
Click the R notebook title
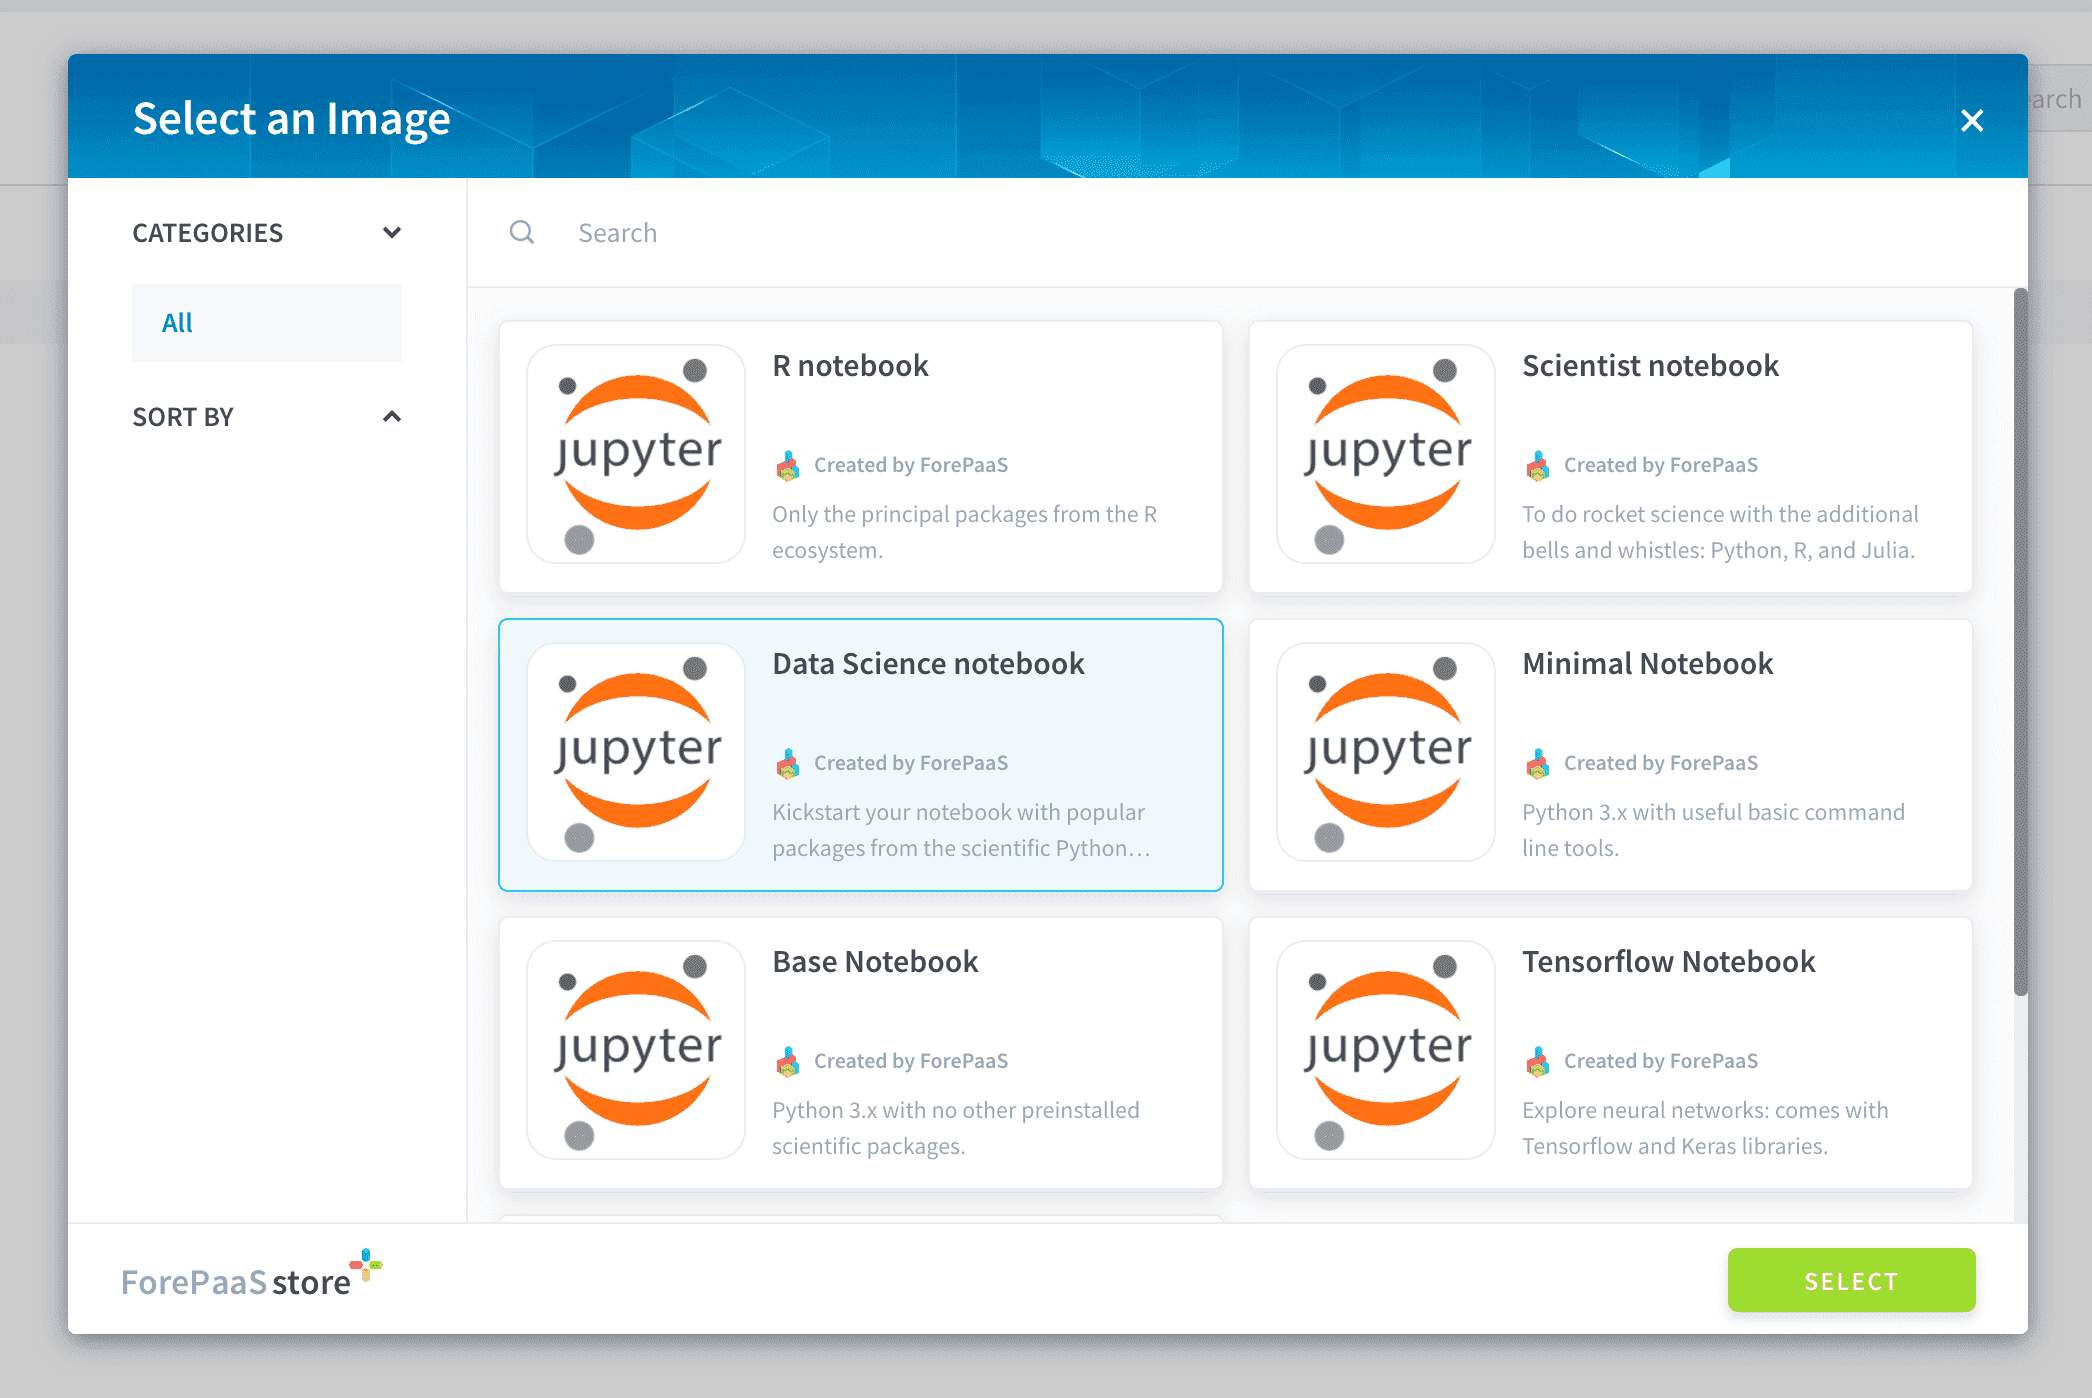pos(851,366)
